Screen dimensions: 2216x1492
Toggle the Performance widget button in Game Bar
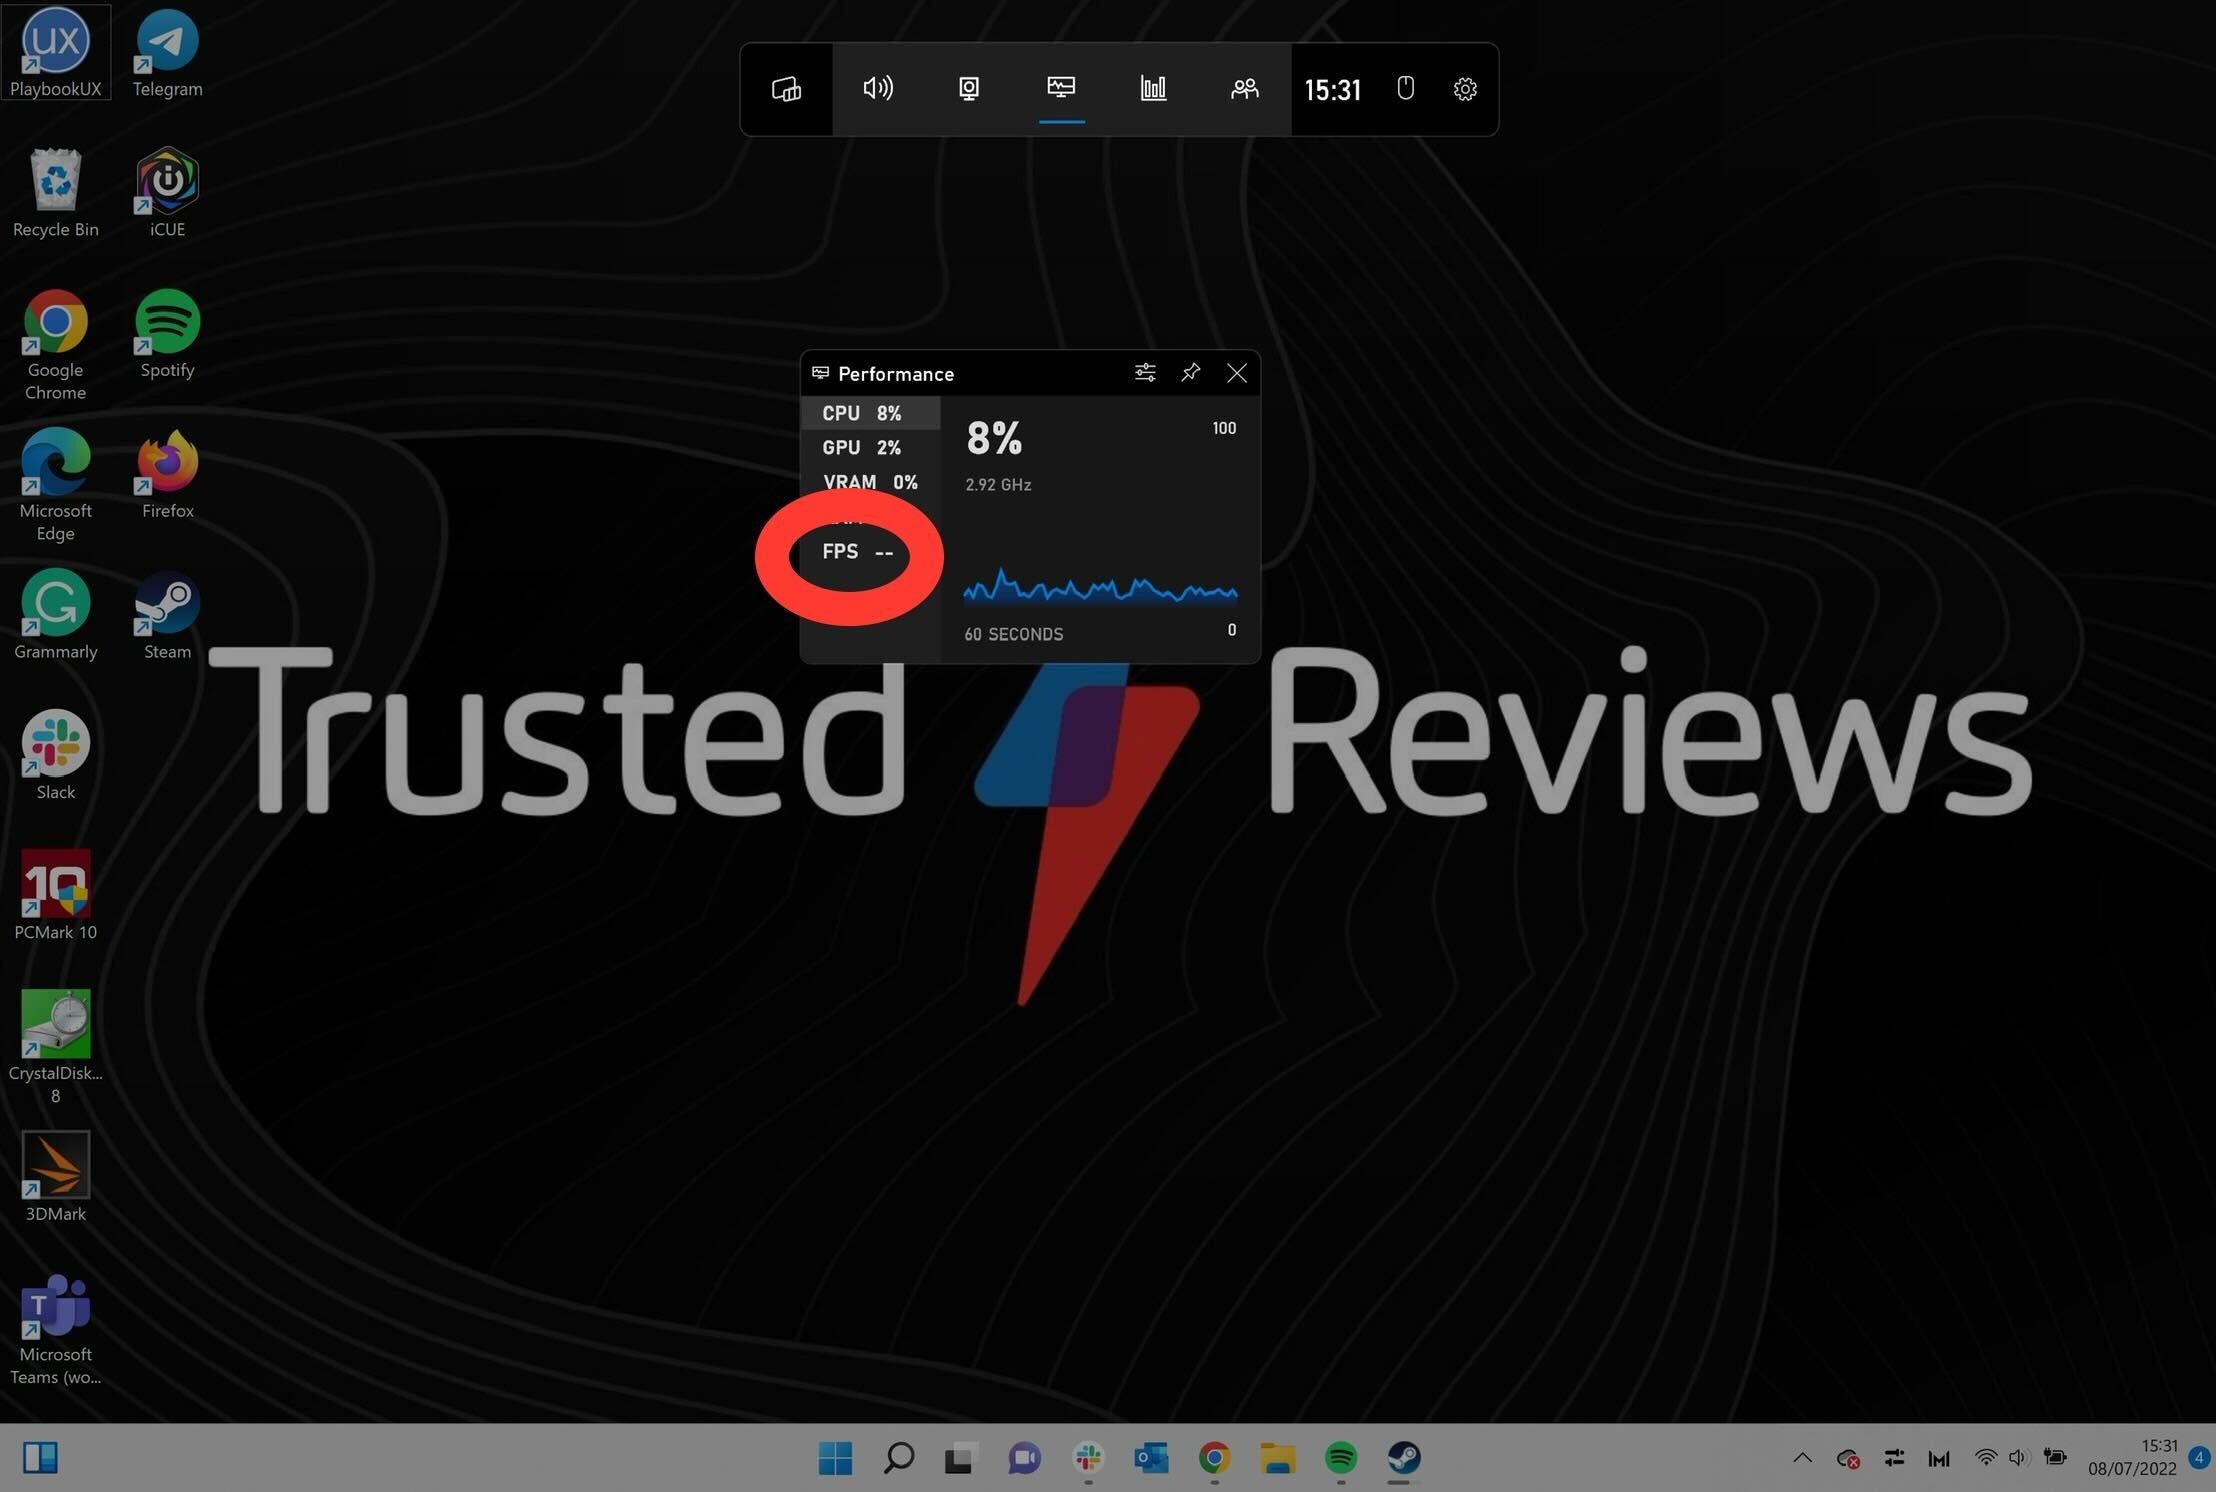pyautogui.click(x=1061, y=89)
